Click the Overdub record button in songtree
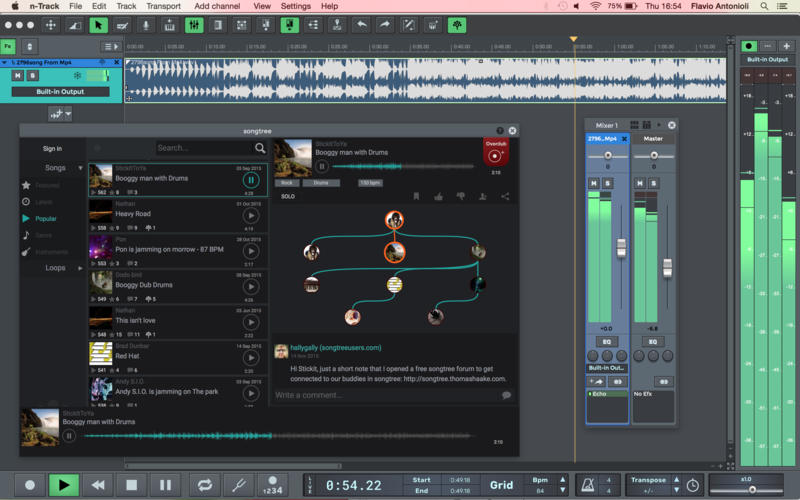This screenshot has height=500, width=800. pyautogui.click(x=496, y=155)
